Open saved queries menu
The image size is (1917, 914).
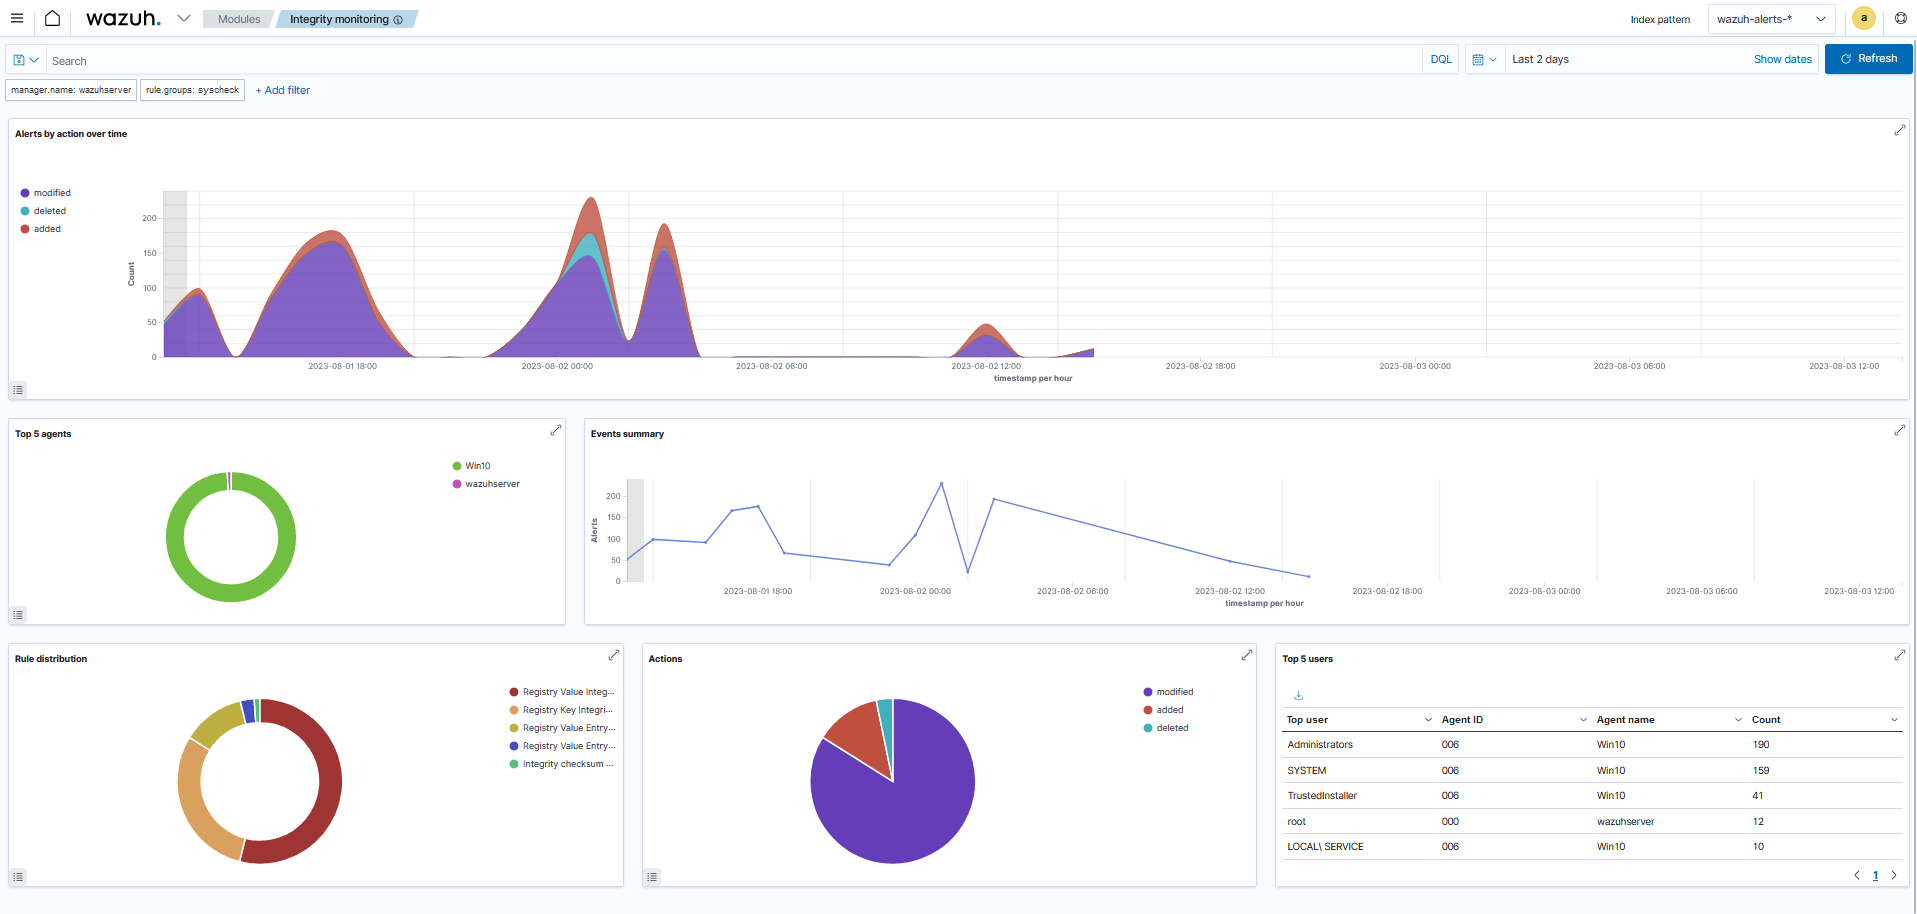pyautogui.click(x=26, y=60)
